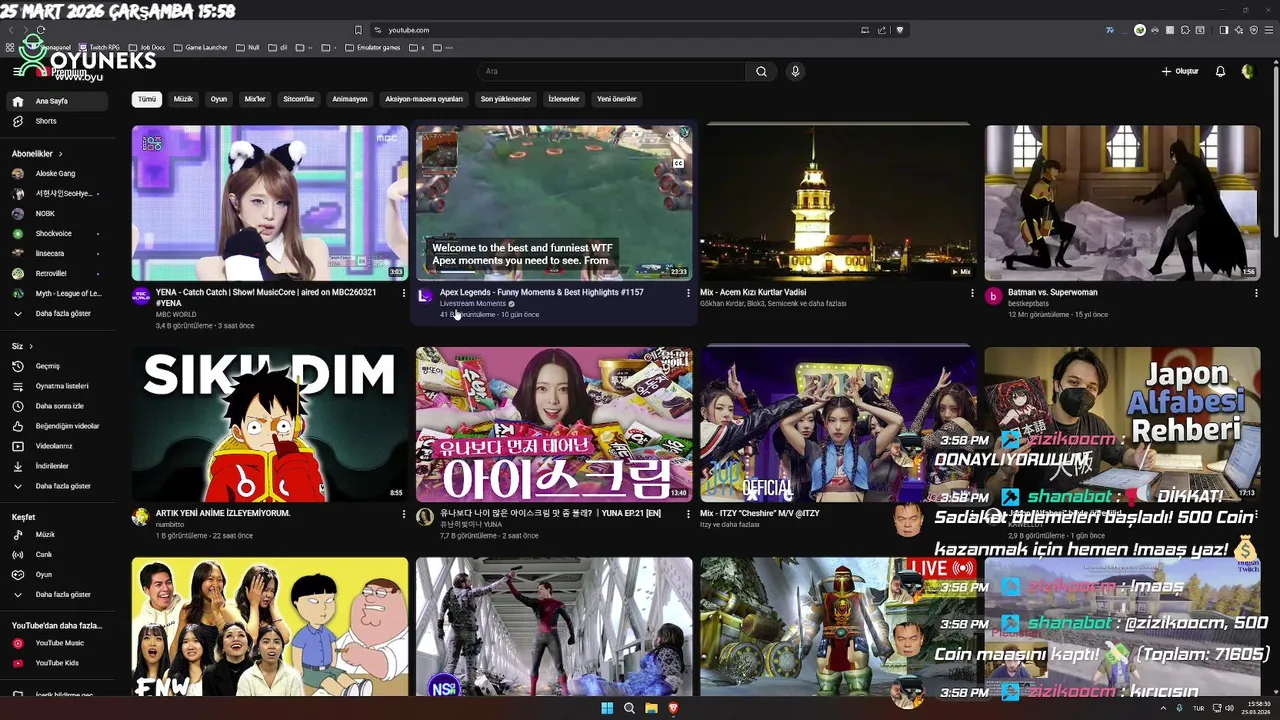
Task: Open YouTube Kids link
Action: [57, 663]
